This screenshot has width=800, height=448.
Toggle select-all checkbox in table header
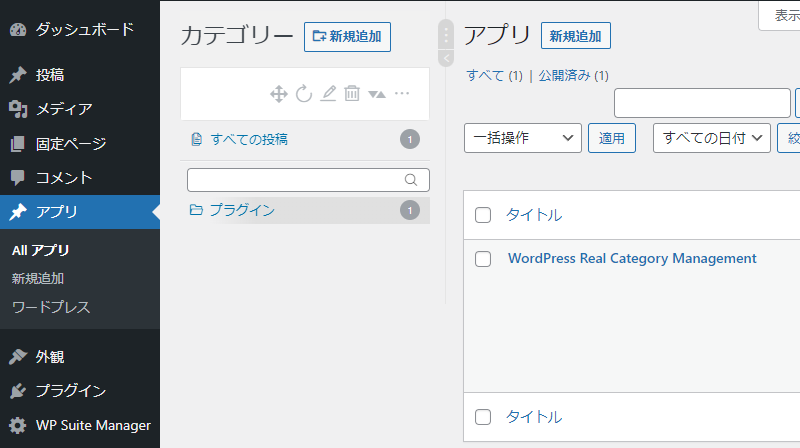(x=483, y=215)
